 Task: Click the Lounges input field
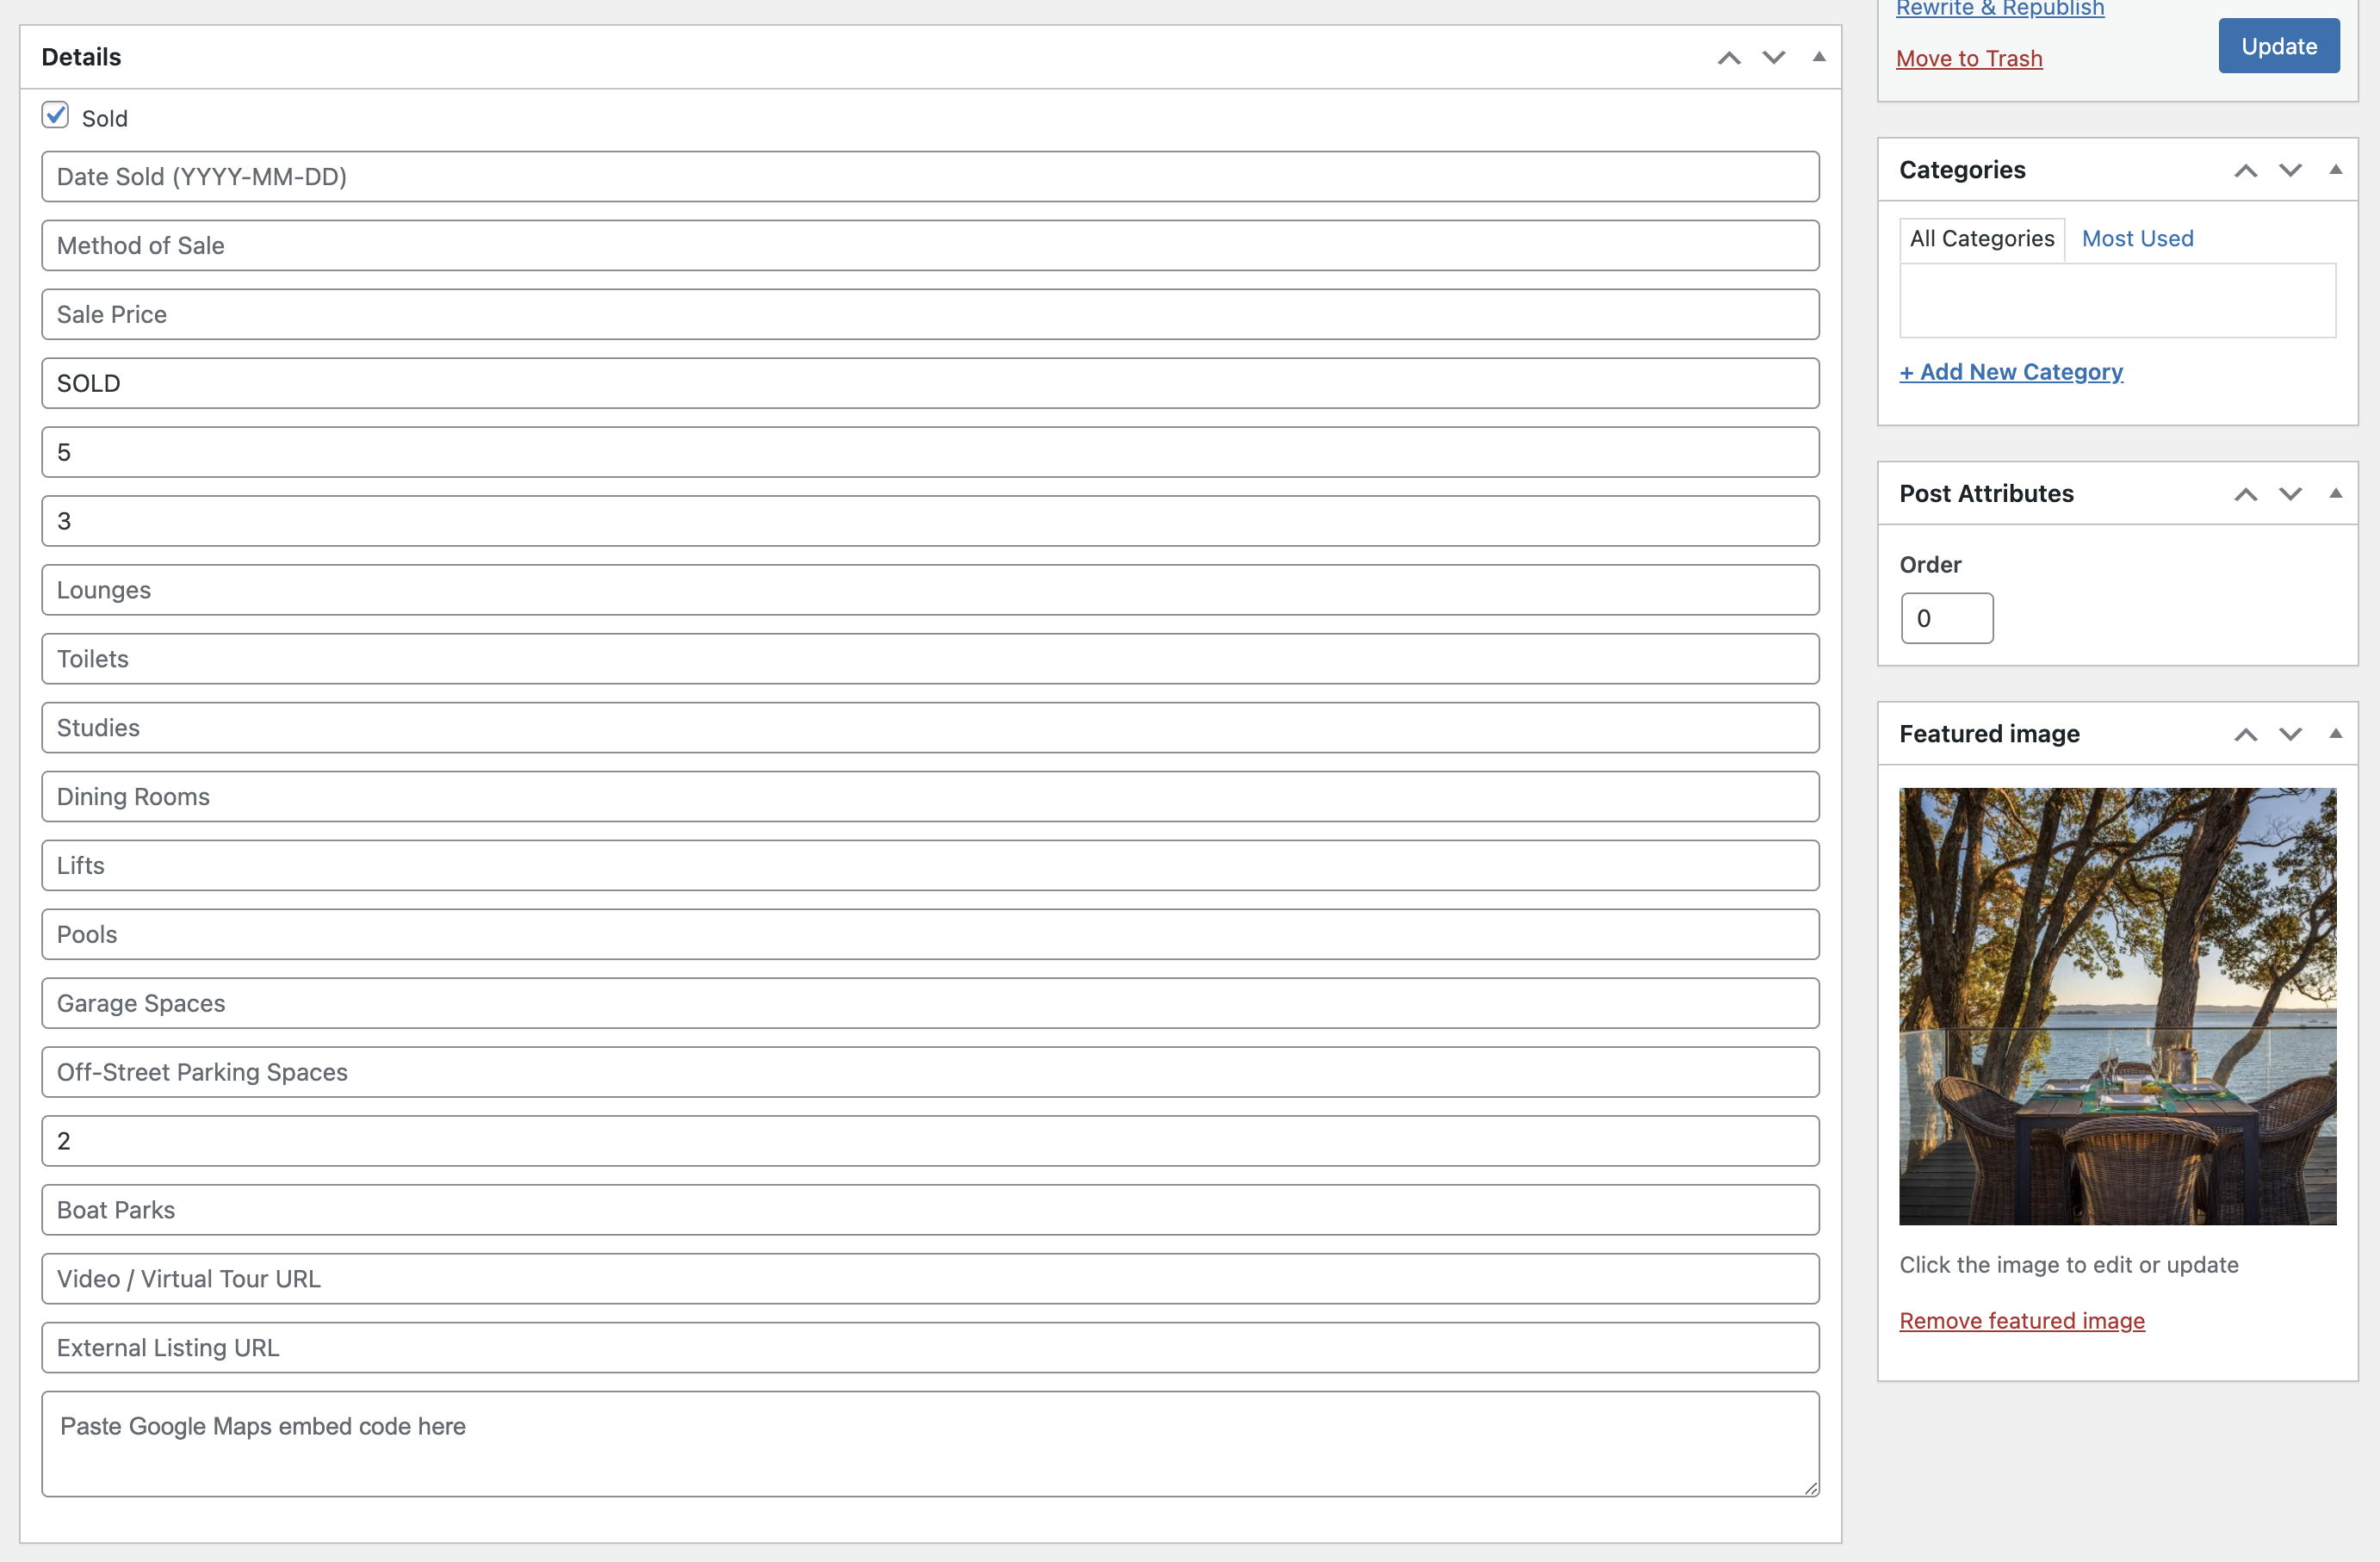[930, 591]
